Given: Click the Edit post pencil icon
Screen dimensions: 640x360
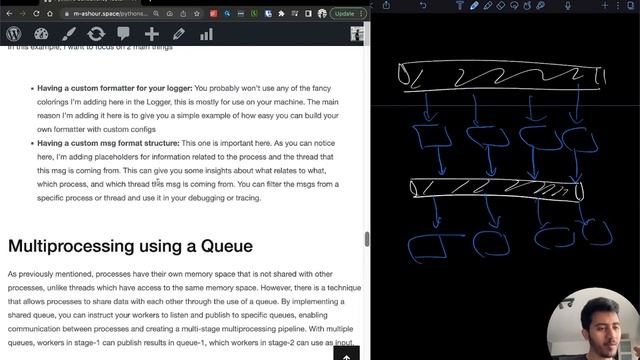Looking at the screenshot, I should (179, 34).
